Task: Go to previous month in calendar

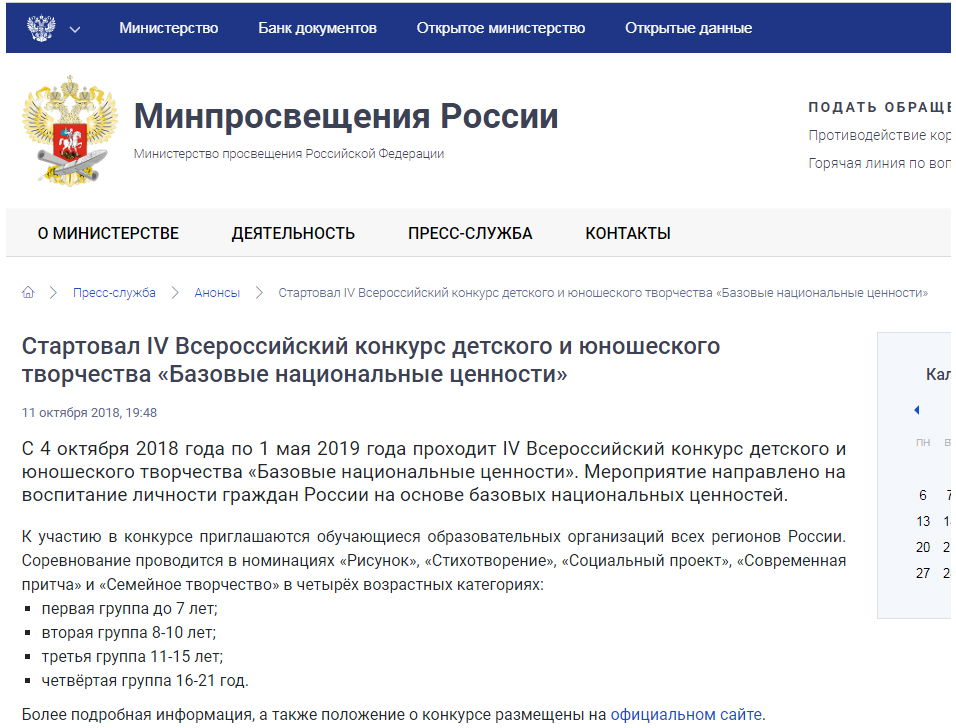Action: [x=917, y=410]
